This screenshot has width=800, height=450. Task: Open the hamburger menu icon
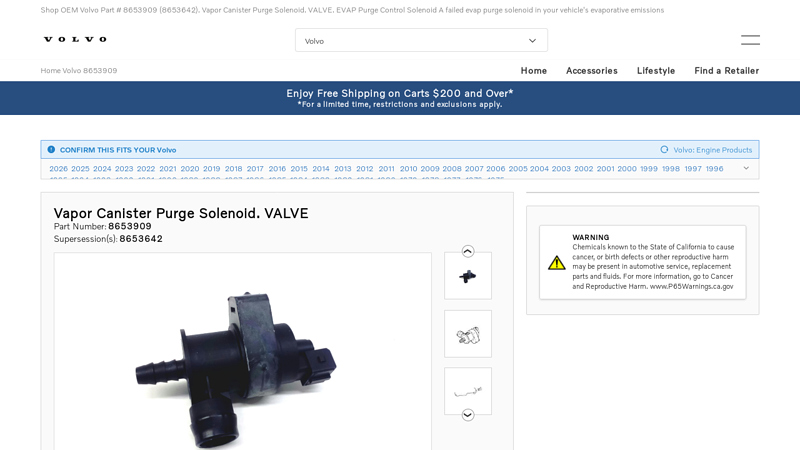click(750, 40)
